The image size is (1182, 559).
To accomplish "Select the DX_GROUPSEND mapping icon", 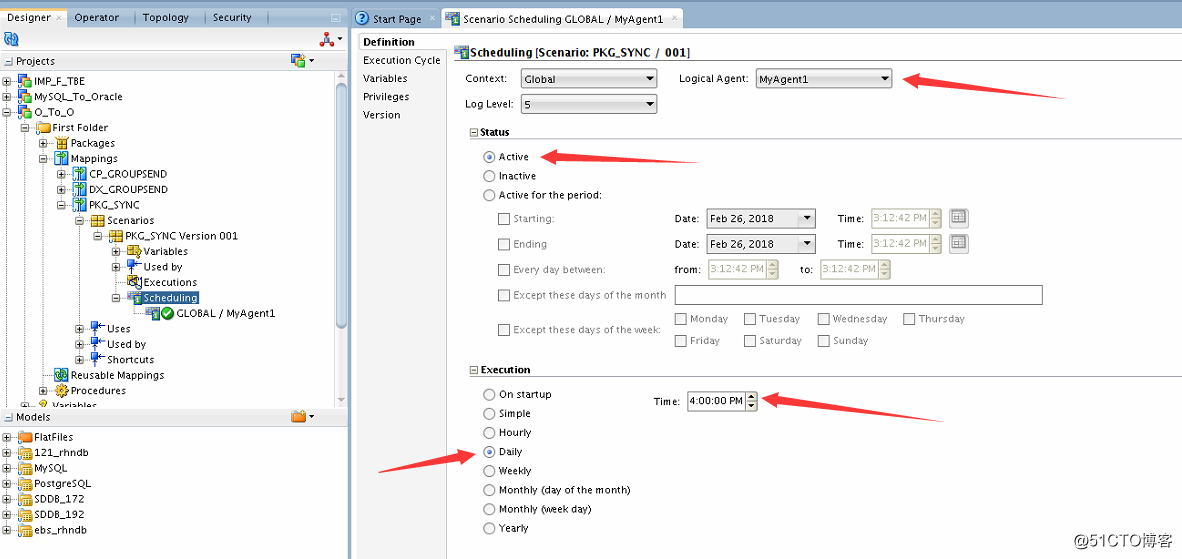I will coord(80,189).
